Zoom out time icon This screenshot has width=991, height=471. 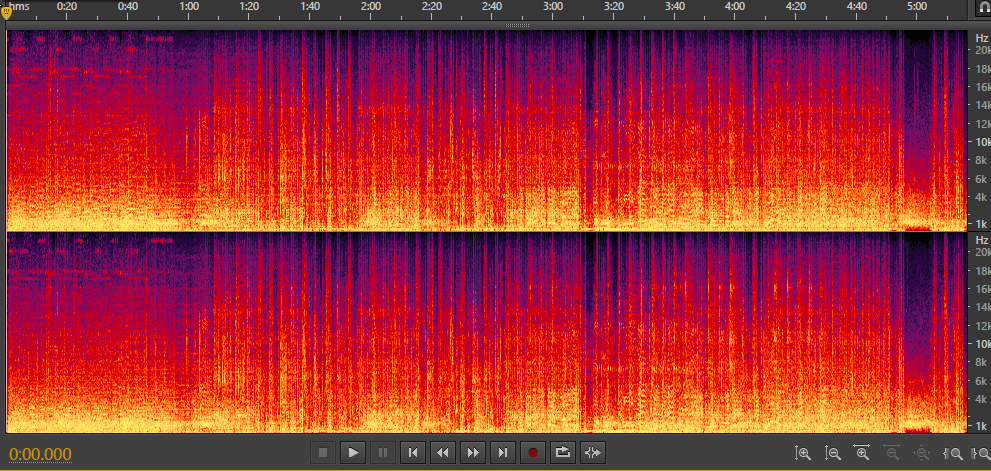pos(892,453)
